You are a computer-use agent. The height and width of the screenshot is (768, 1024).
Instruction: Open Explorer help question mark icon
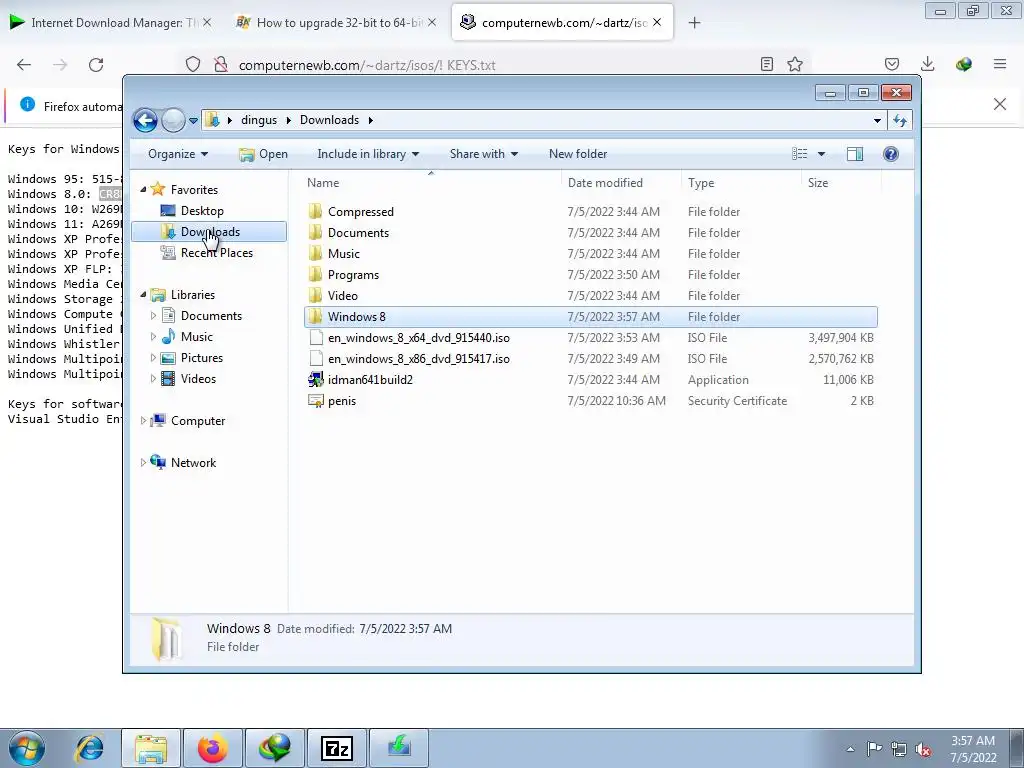[891, 154]
